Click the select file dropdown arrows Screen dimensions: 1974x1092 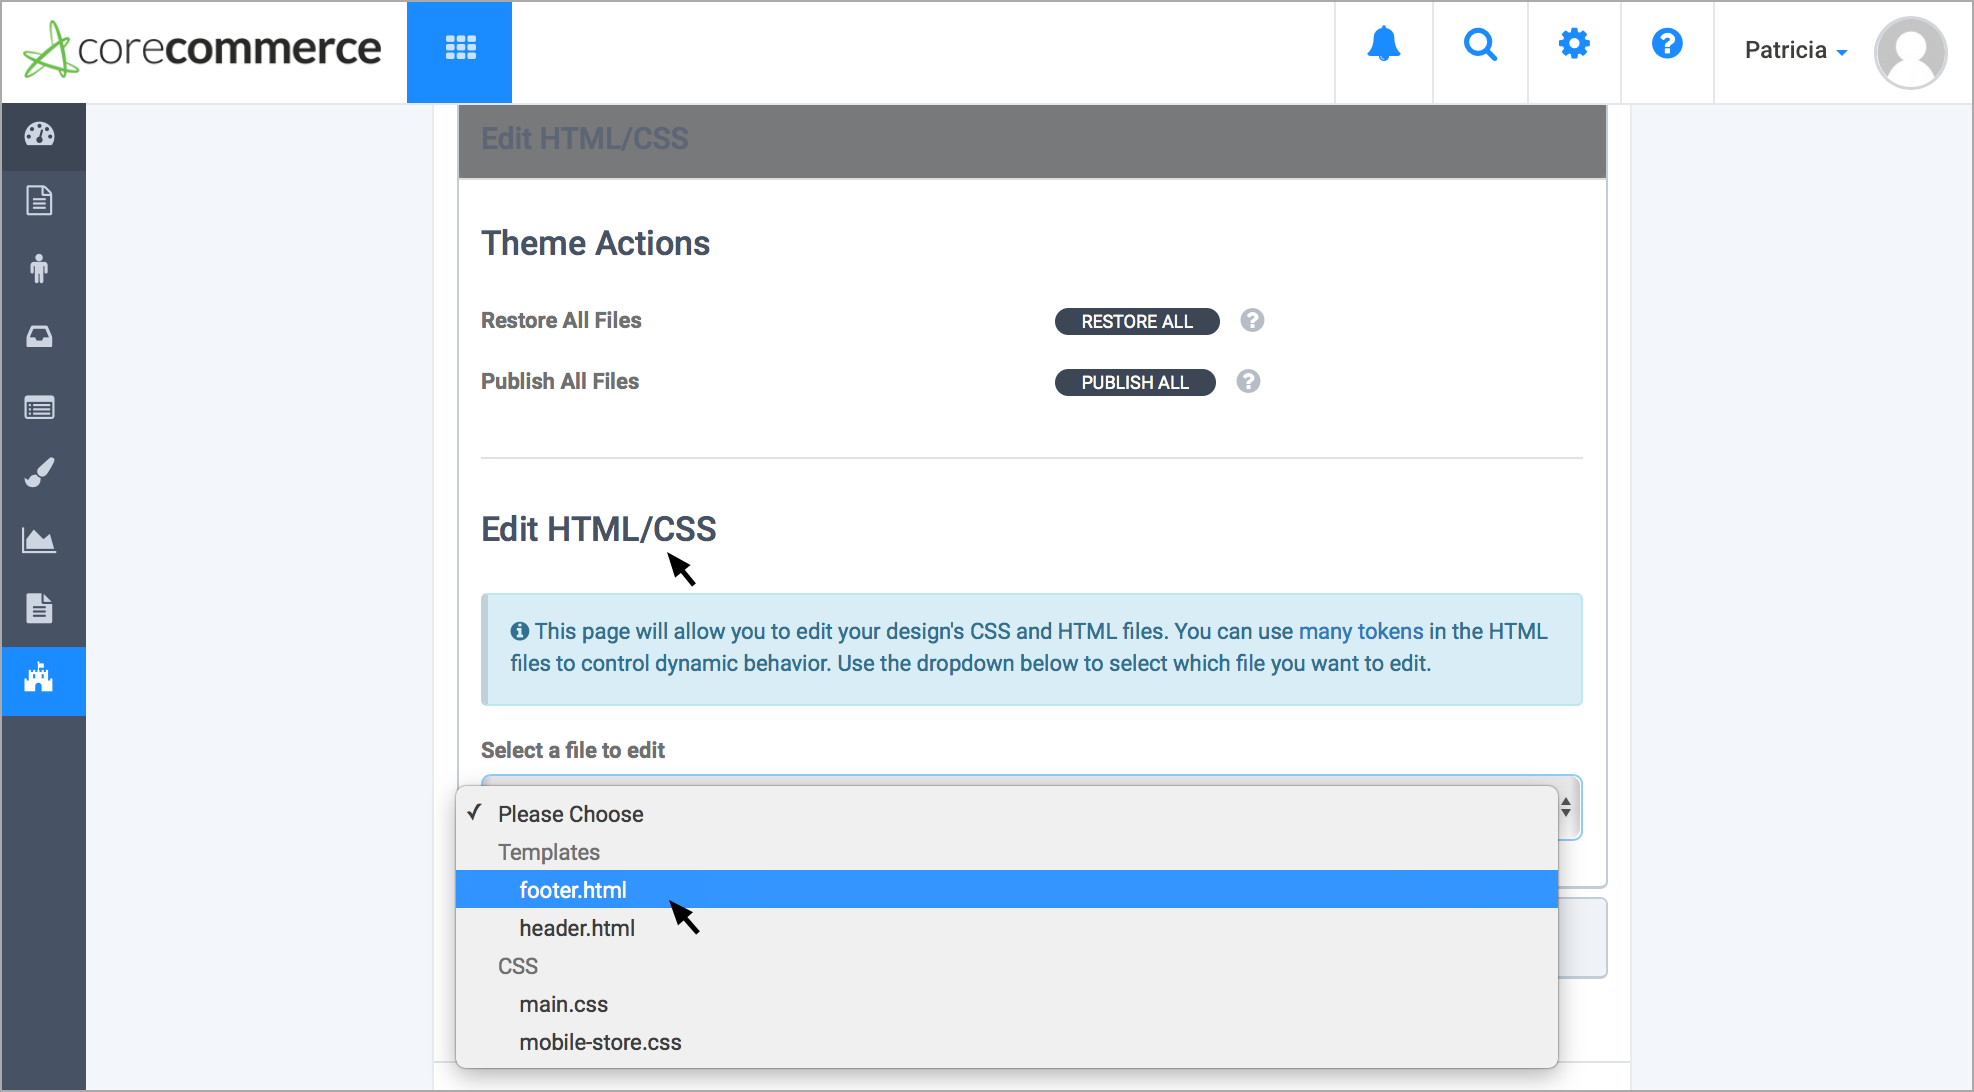tap(1566, 807)
